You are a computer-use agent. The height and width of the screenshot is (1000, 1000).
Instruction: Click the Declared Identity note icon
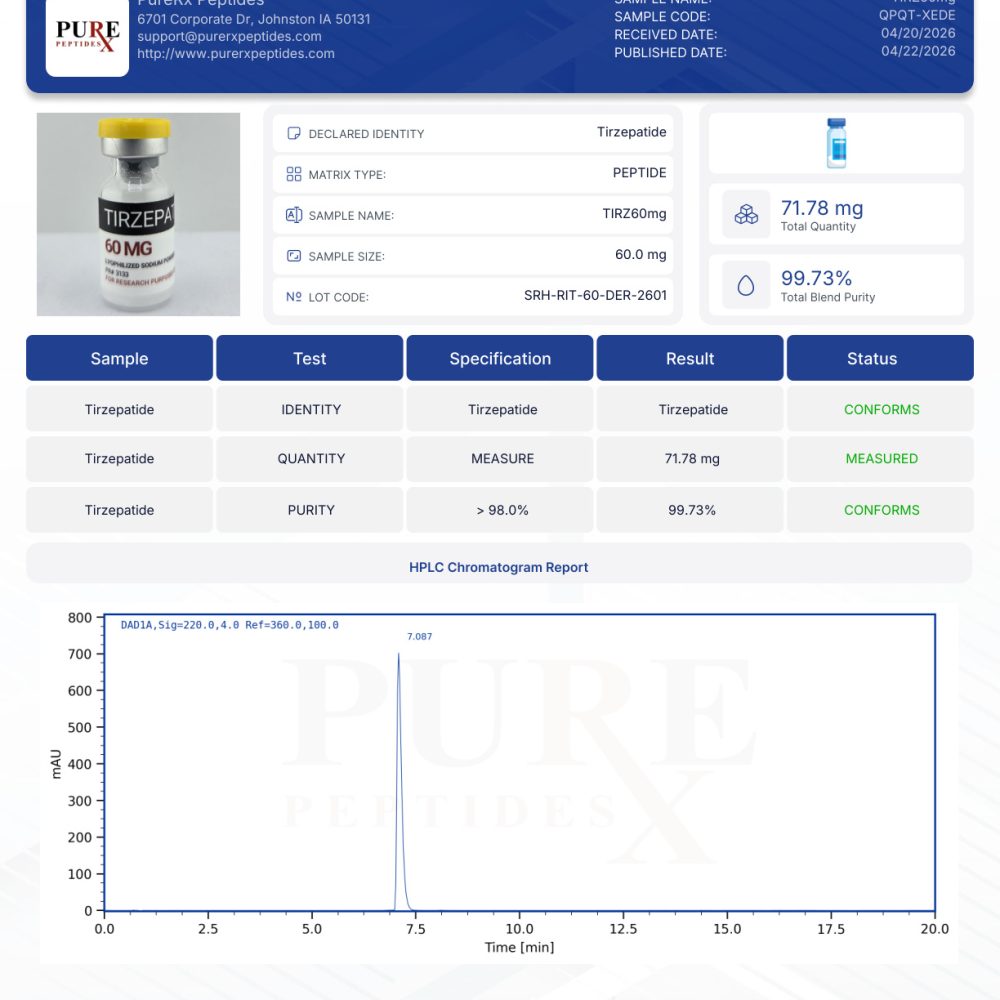click(x=293, y=133)
